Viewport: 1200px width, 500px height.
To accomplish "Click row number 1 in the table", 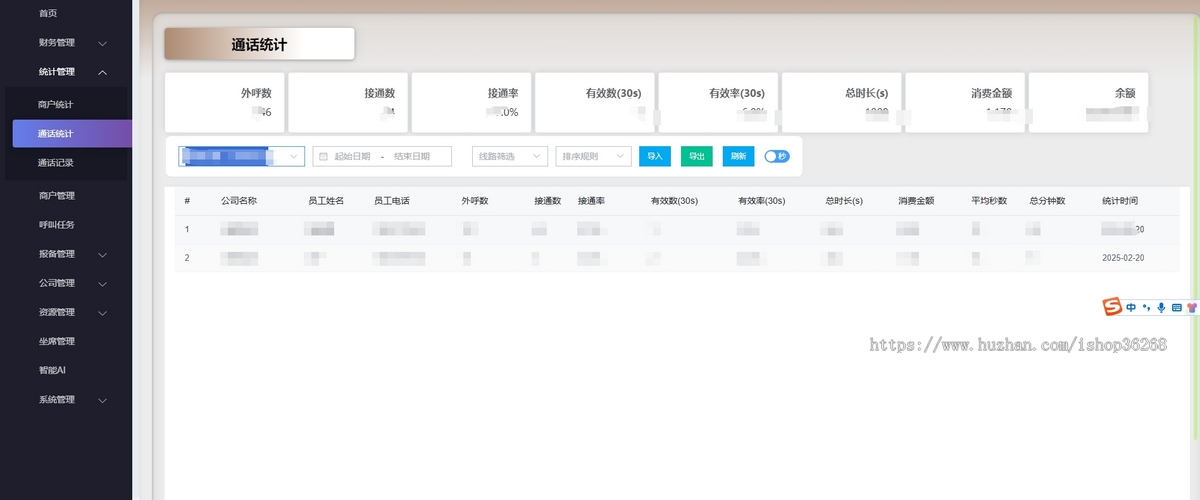I will click(x=187, y=229).
